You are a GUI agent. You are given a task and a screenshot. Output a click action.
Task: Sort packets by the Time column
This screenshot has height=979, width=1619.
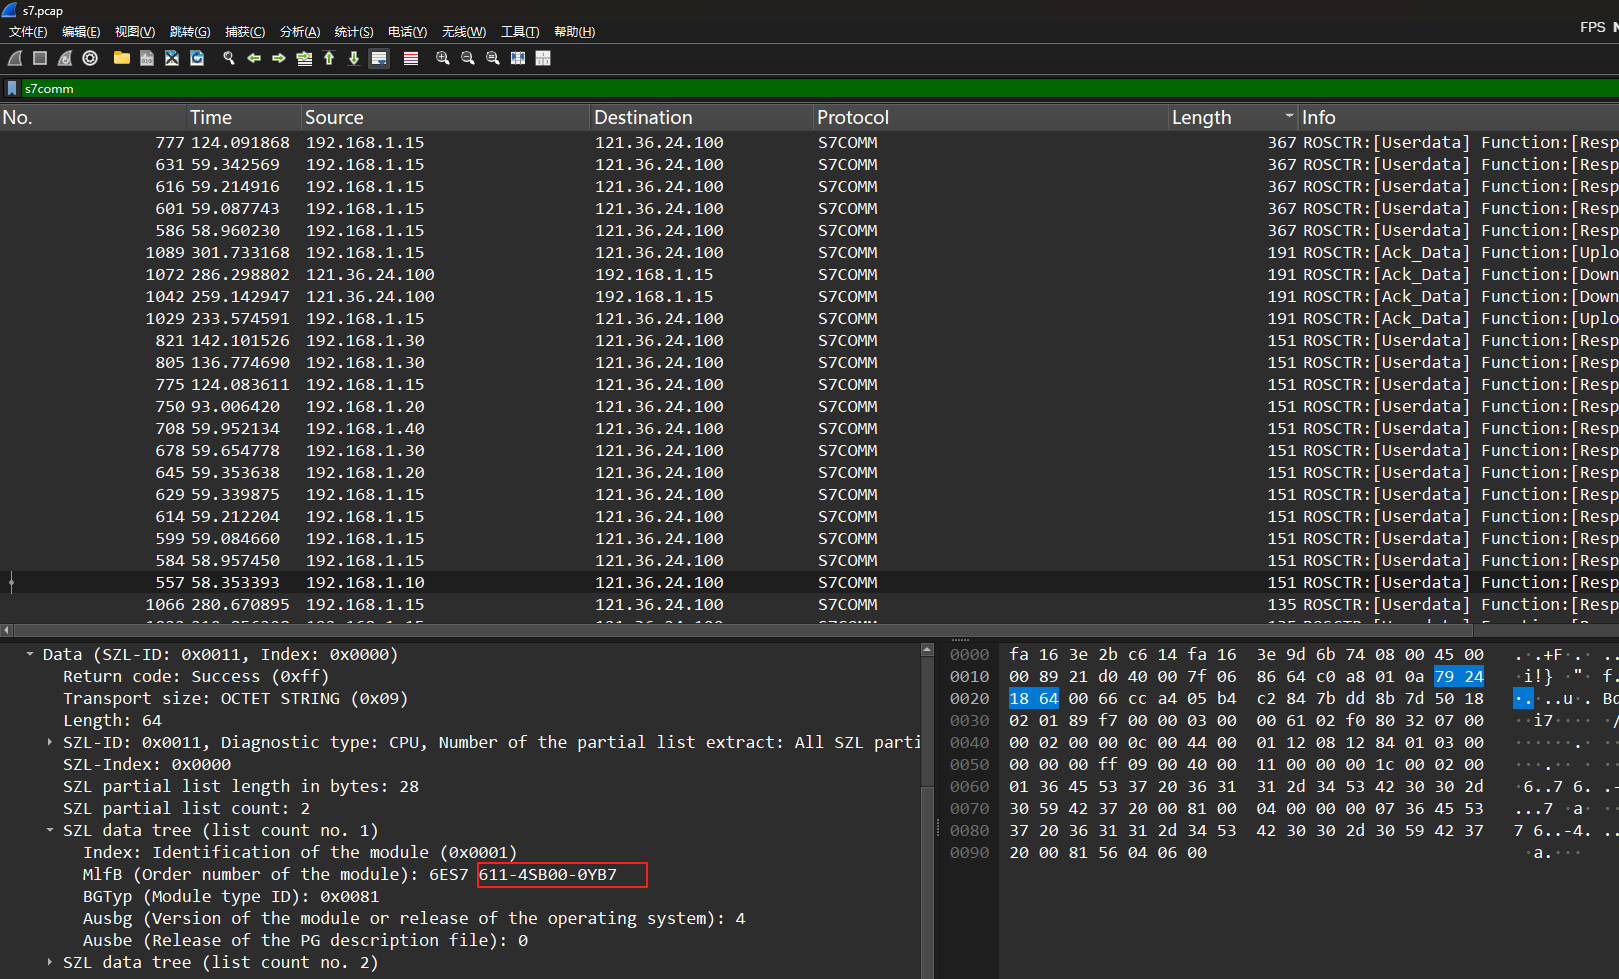click(245, 117)
